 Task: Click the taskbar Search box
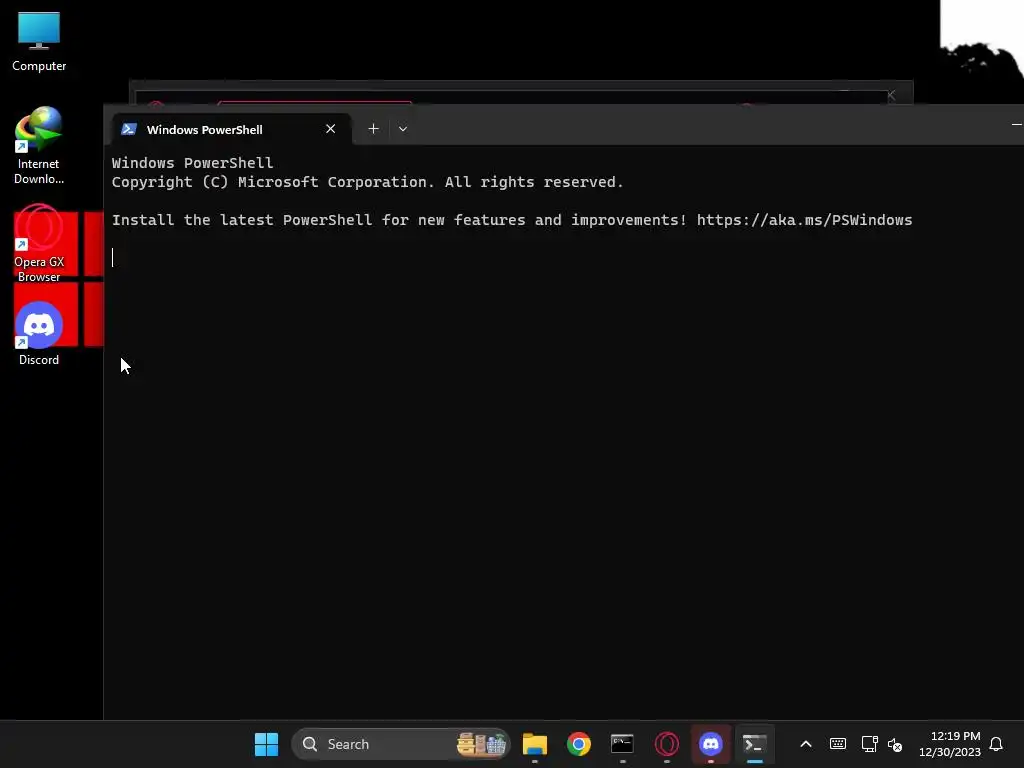click(x=400, y=744)
